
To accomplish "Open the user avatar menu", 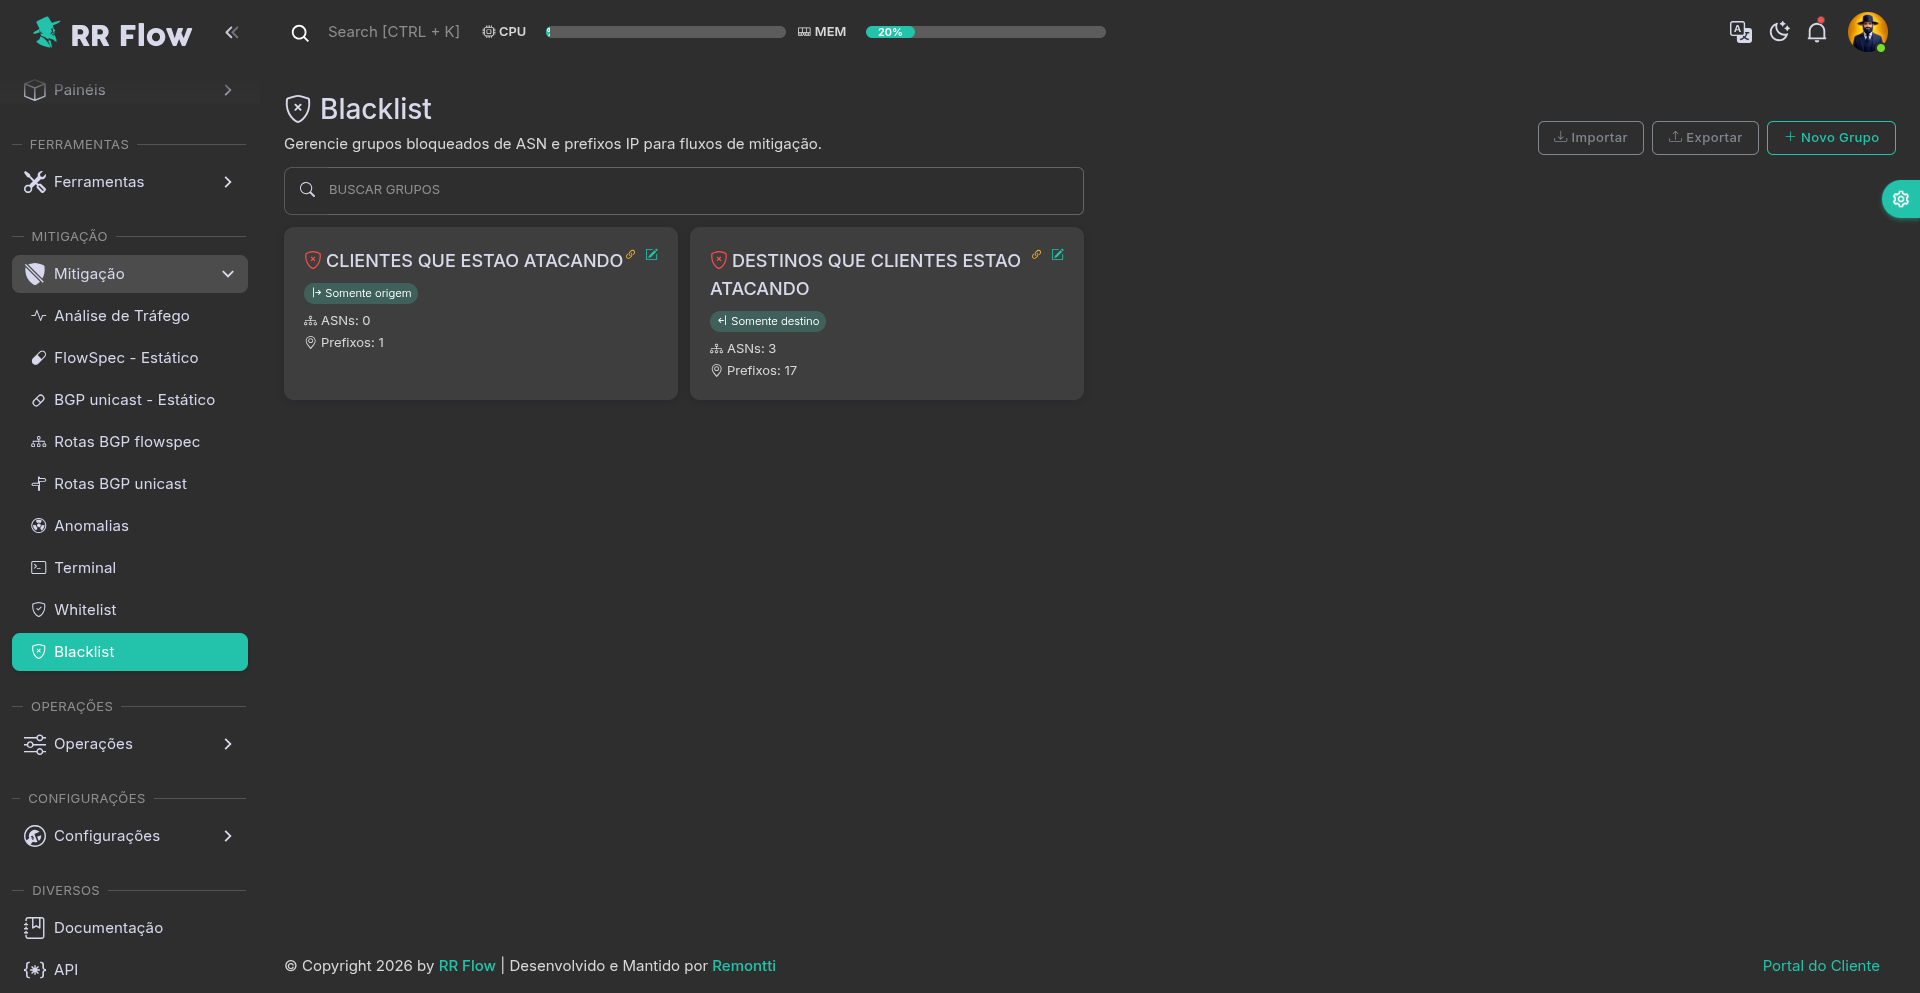I will tap(1867, 32).
